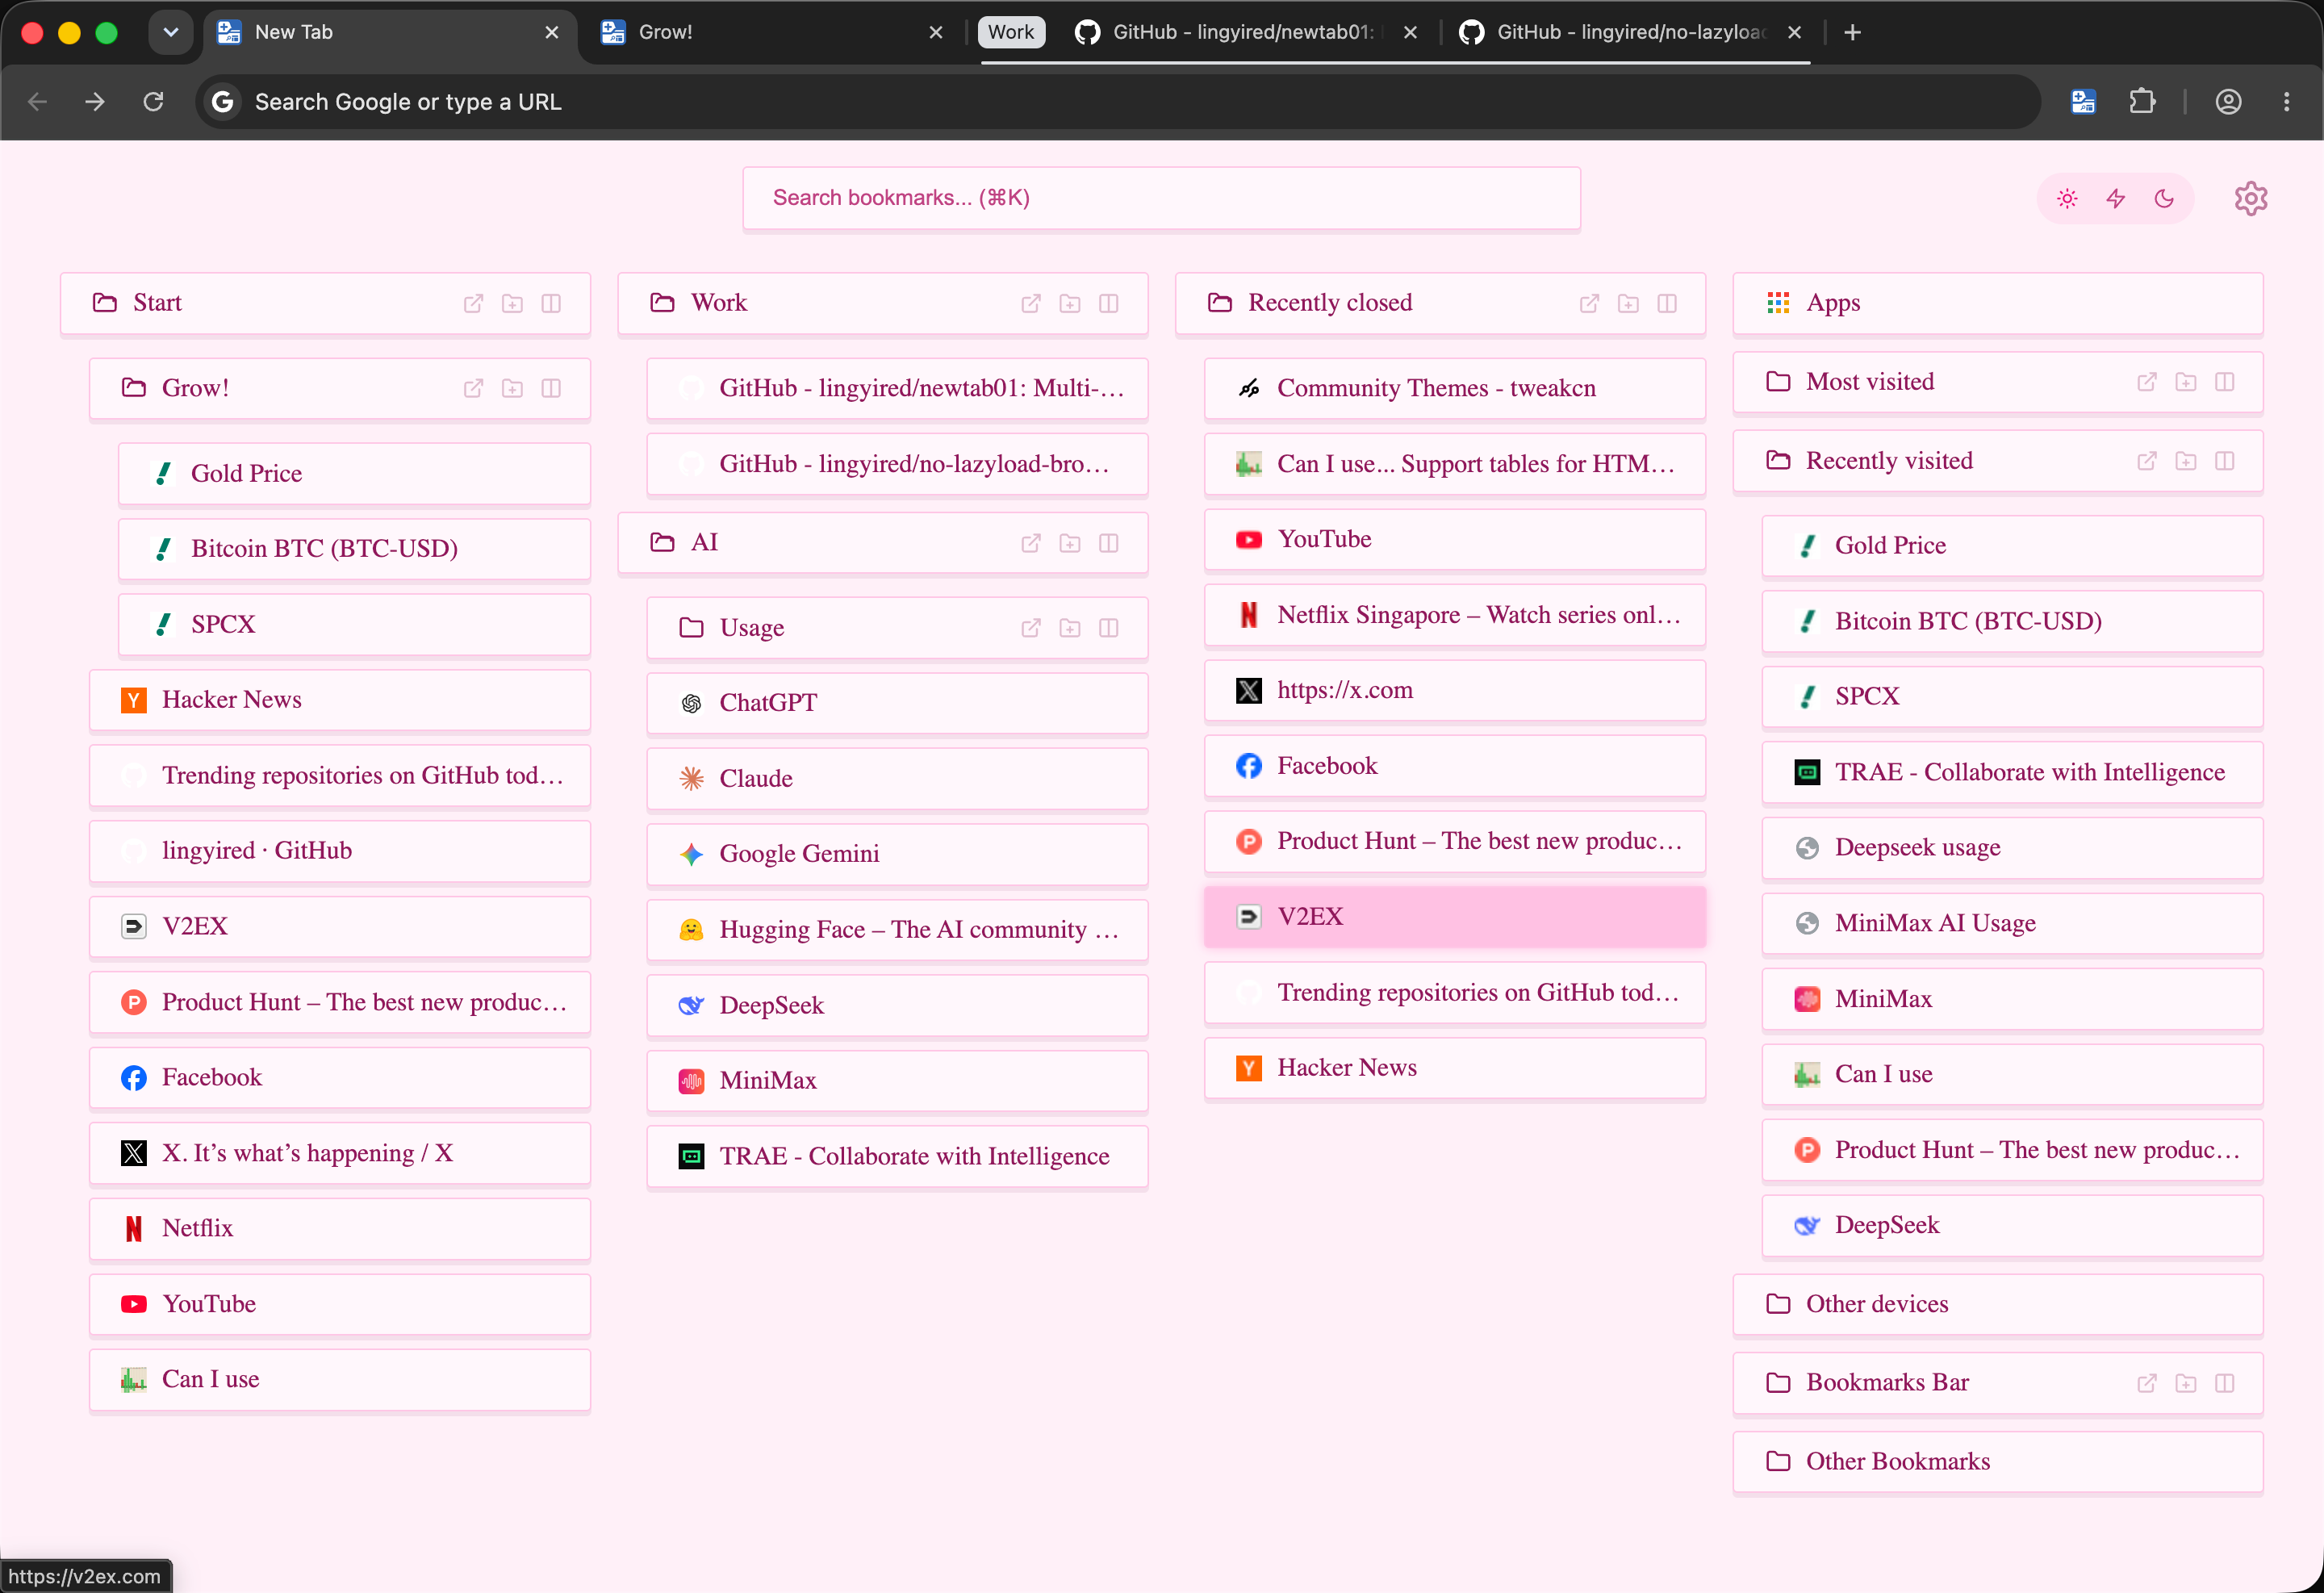Click the columns icon on the Start folder
The width and height of the screenshot is (2324, 1593).
point(551,303)
